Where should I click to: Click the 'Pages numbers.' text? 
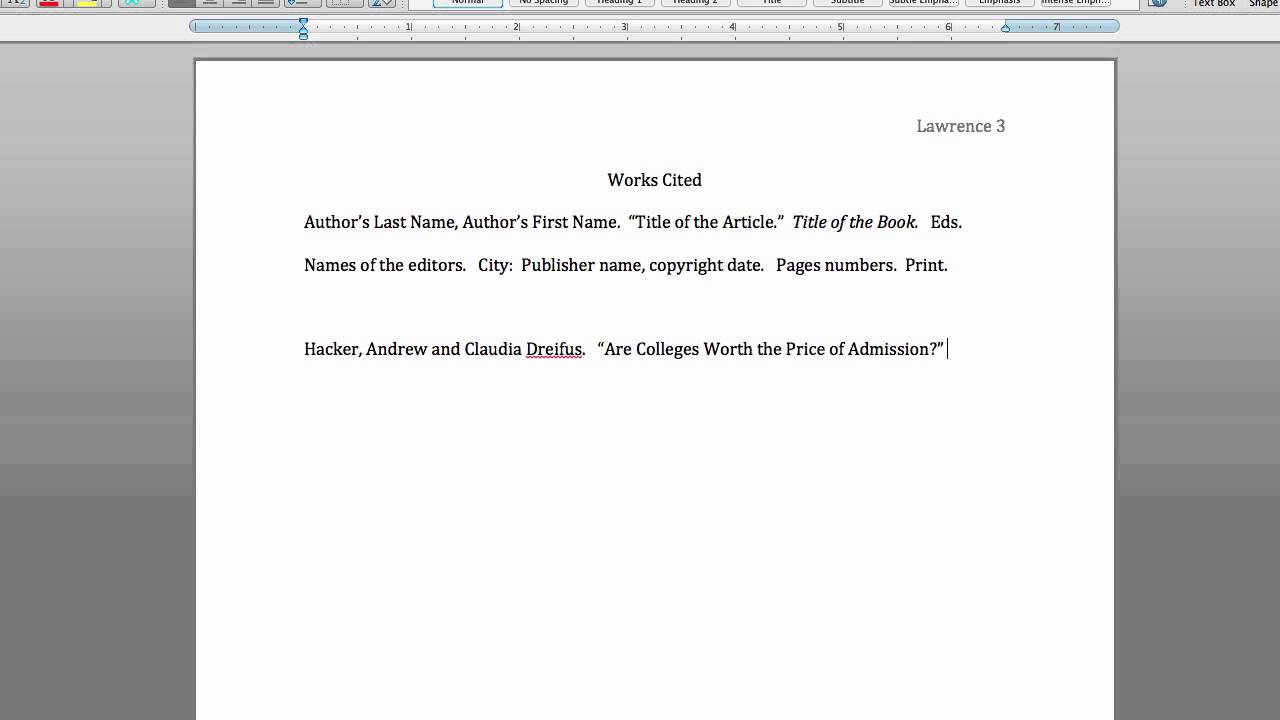pyautogui.click(x=836, y=265)
